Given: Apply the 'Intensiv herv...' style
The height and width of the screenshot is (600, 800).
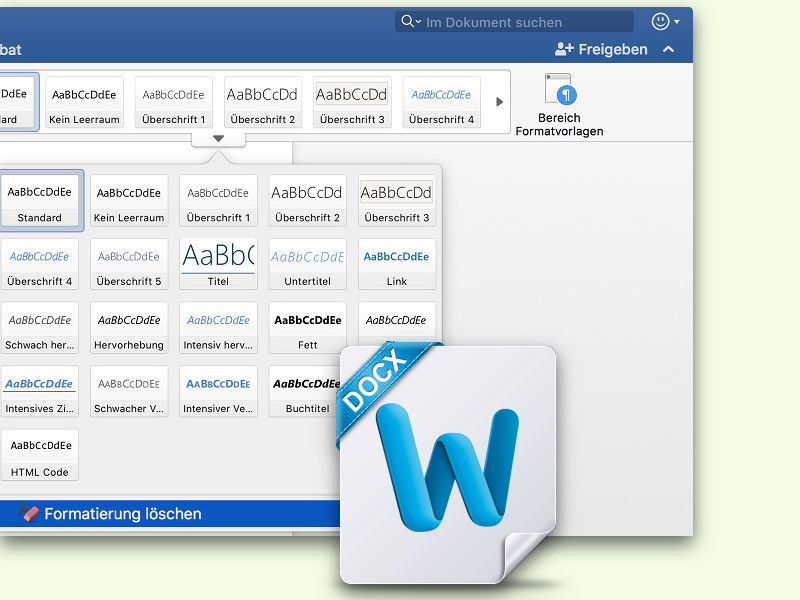Looking at the screenshot, I should [x=218, y=328].
